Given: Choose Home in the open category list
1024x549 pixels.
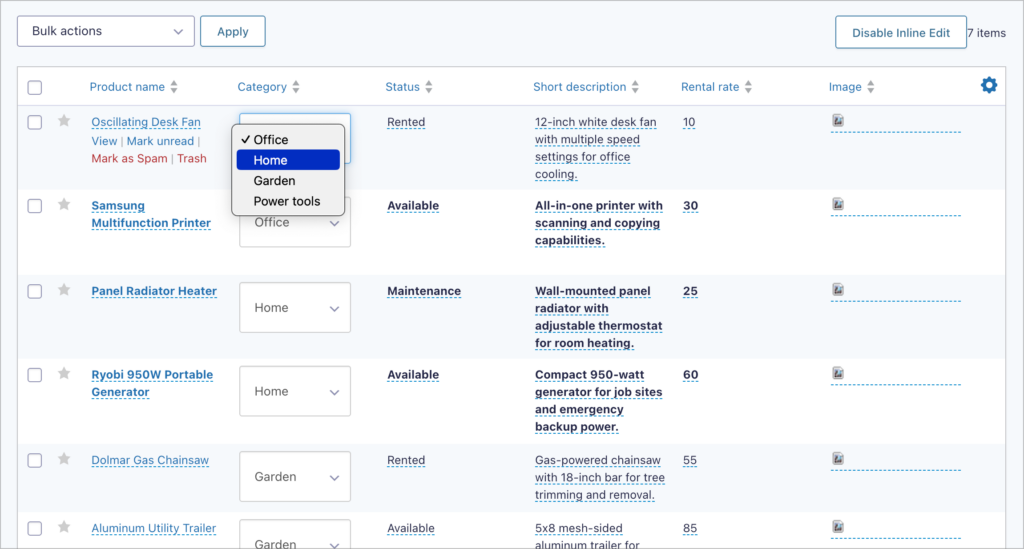Looking at the screenshot, I should click(288, 160).
